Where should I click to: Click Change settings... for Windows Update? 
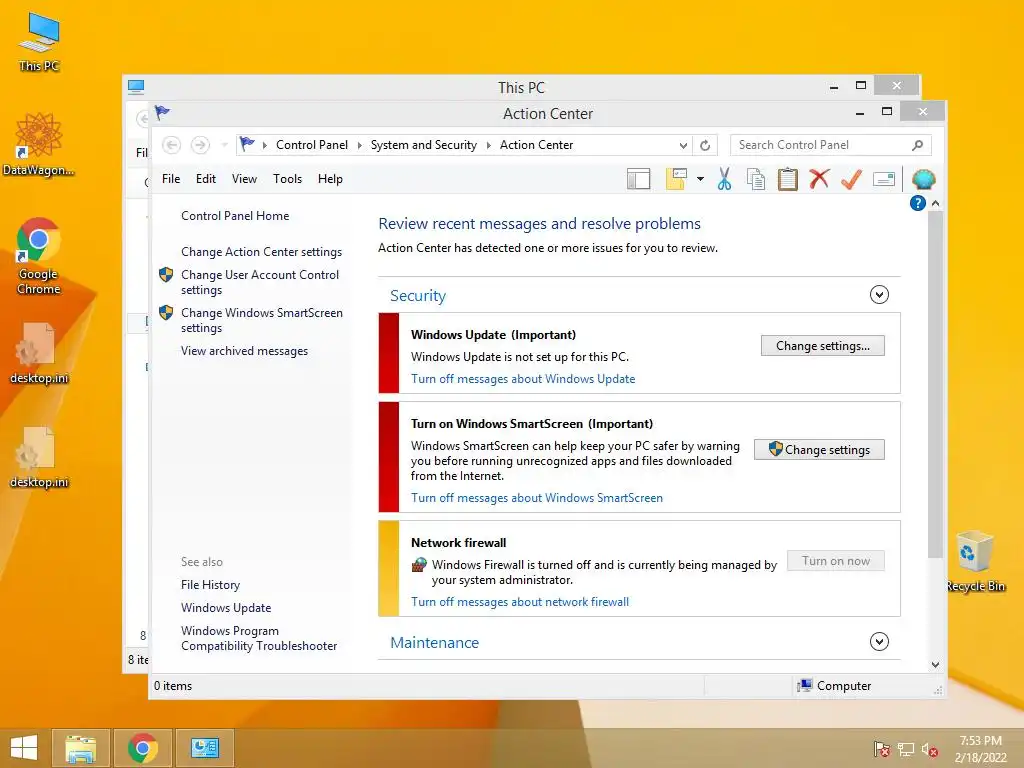click(x=823, y=345)
